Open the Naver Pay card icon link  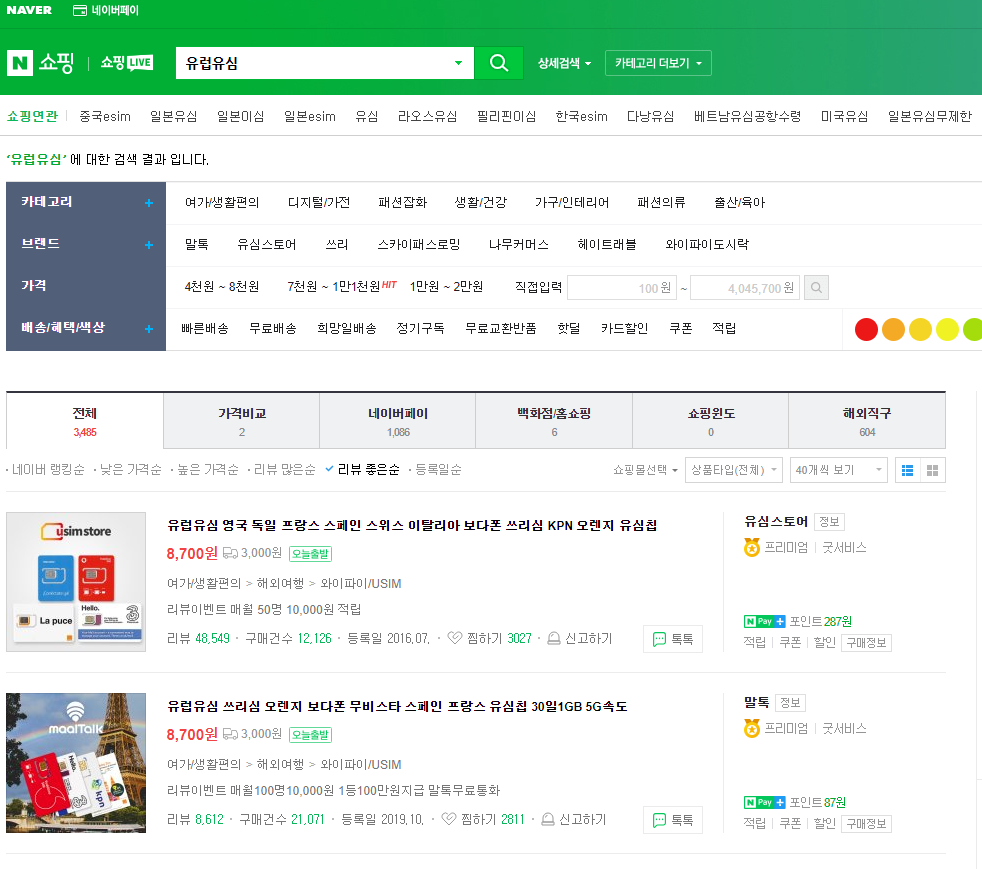80,11
